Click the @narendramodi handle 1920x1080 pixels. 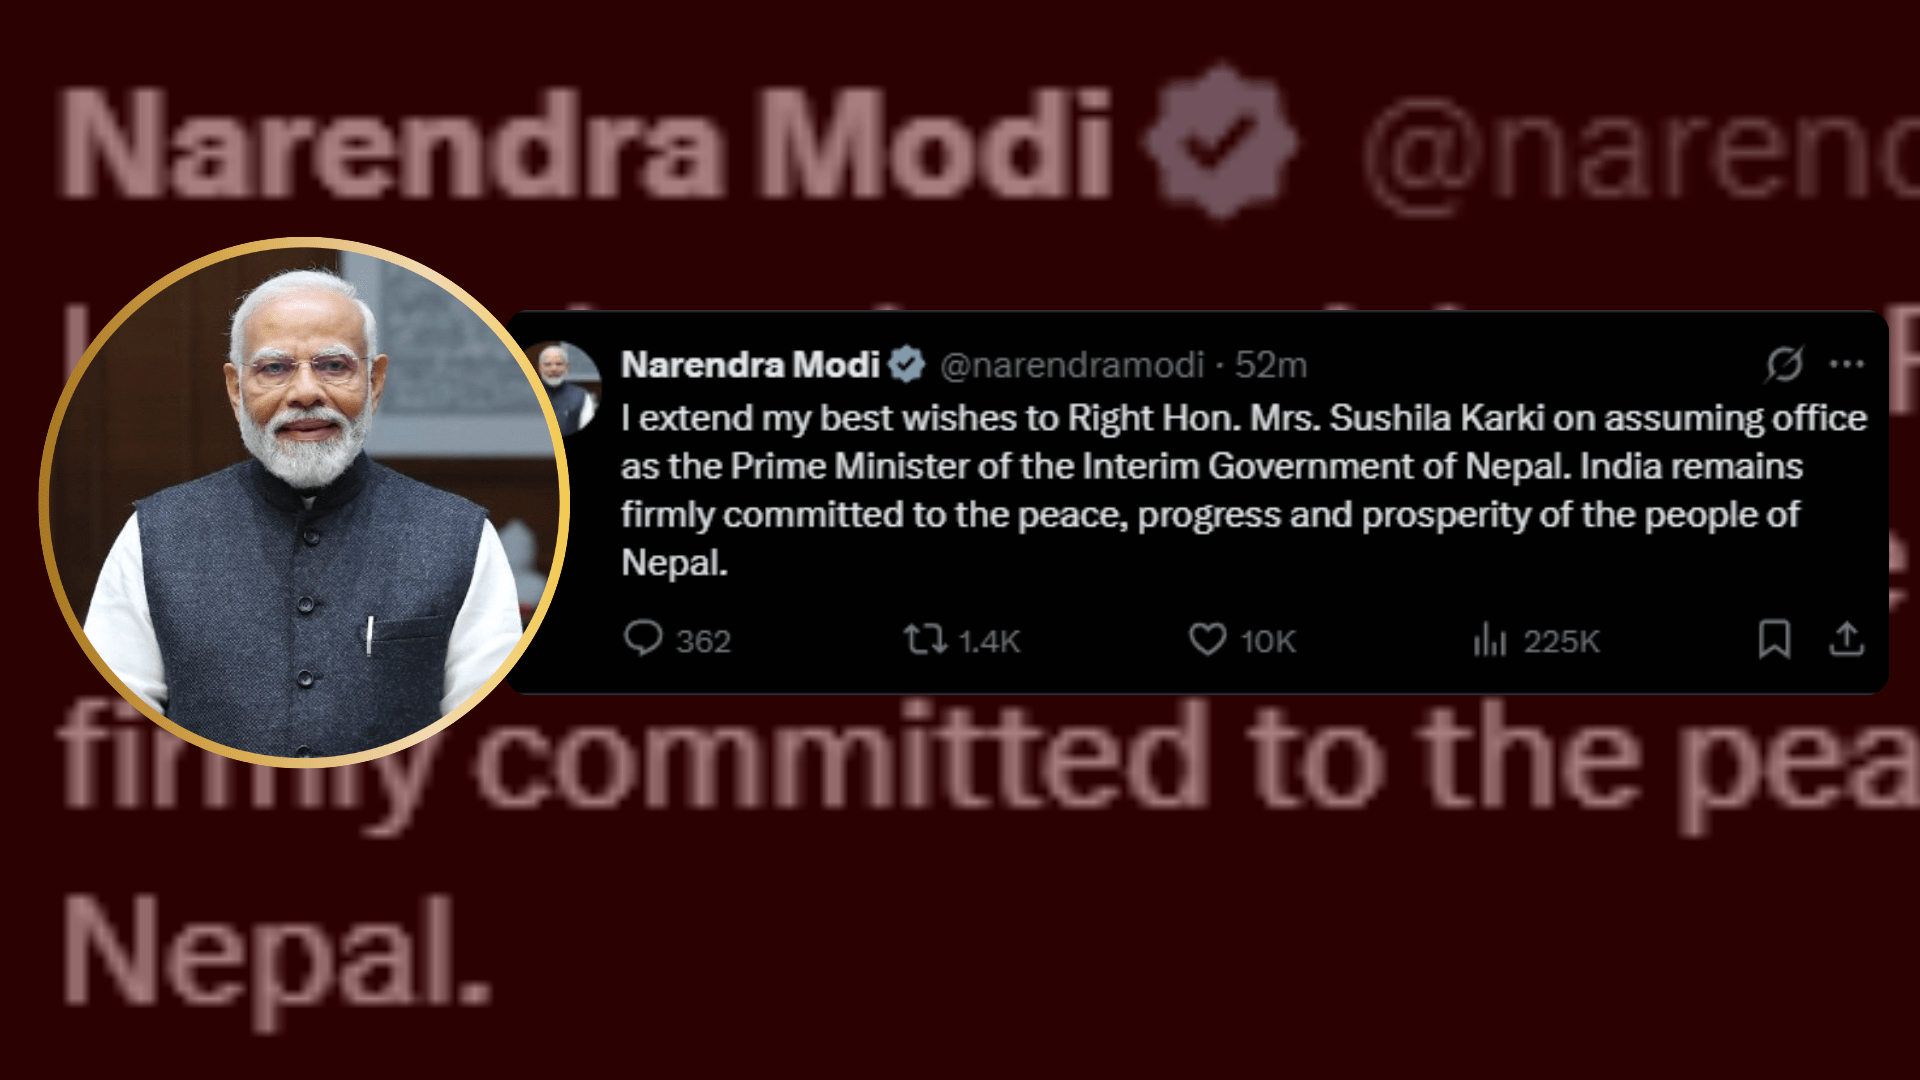[x=1072, y=365]
